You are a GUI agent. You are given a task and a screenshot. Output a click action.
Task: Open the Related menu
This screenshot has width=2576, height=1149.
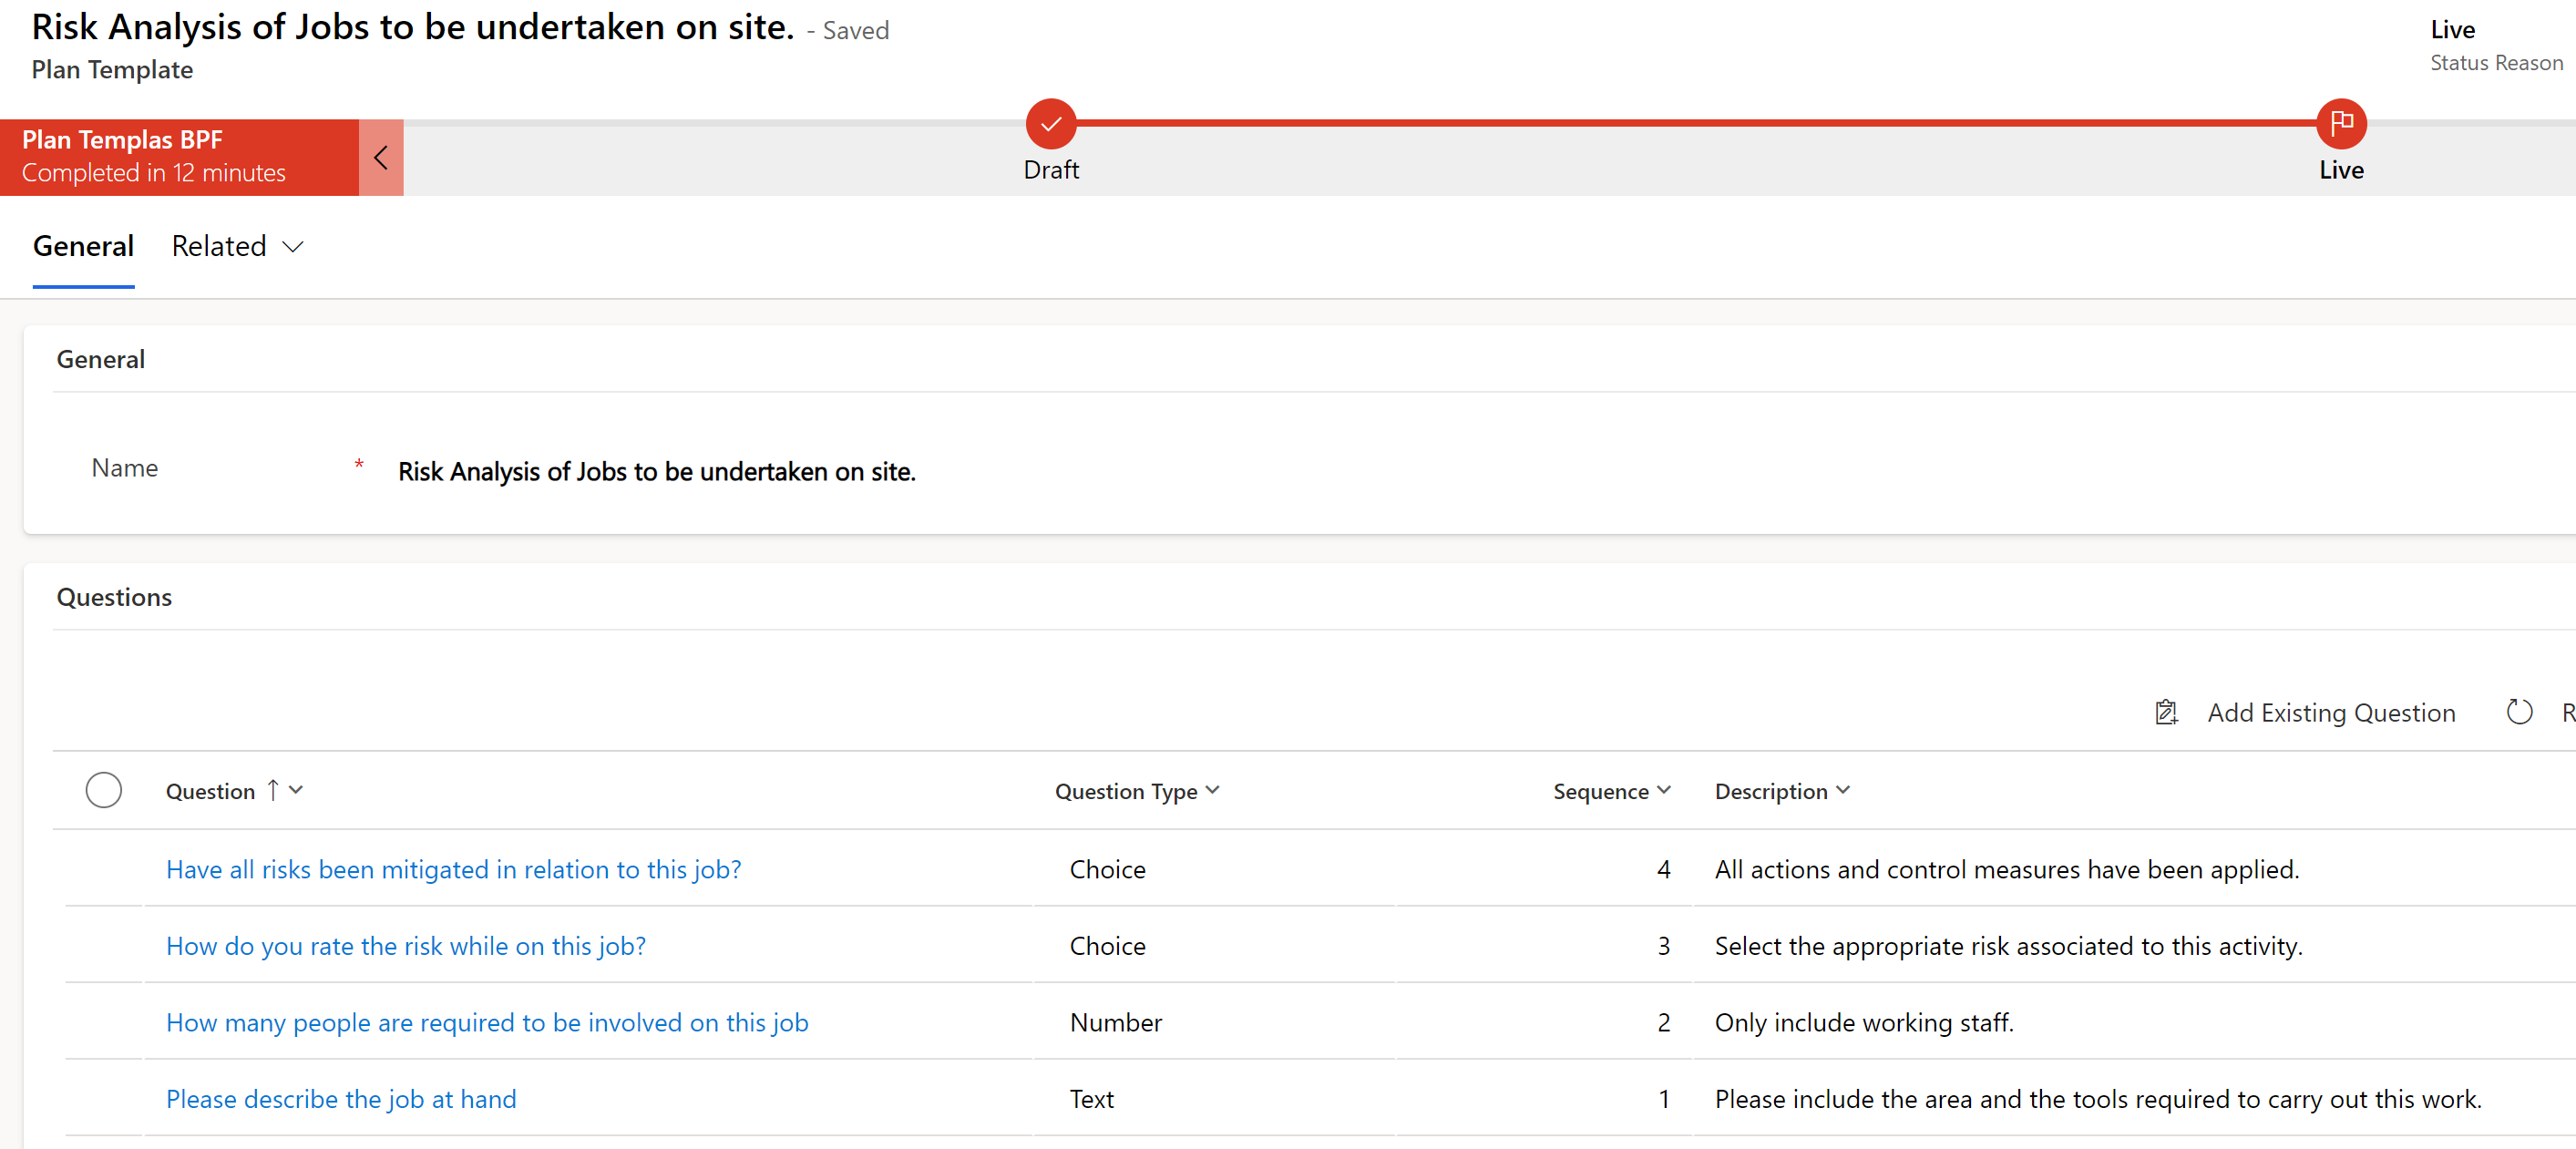click(237, 246)
